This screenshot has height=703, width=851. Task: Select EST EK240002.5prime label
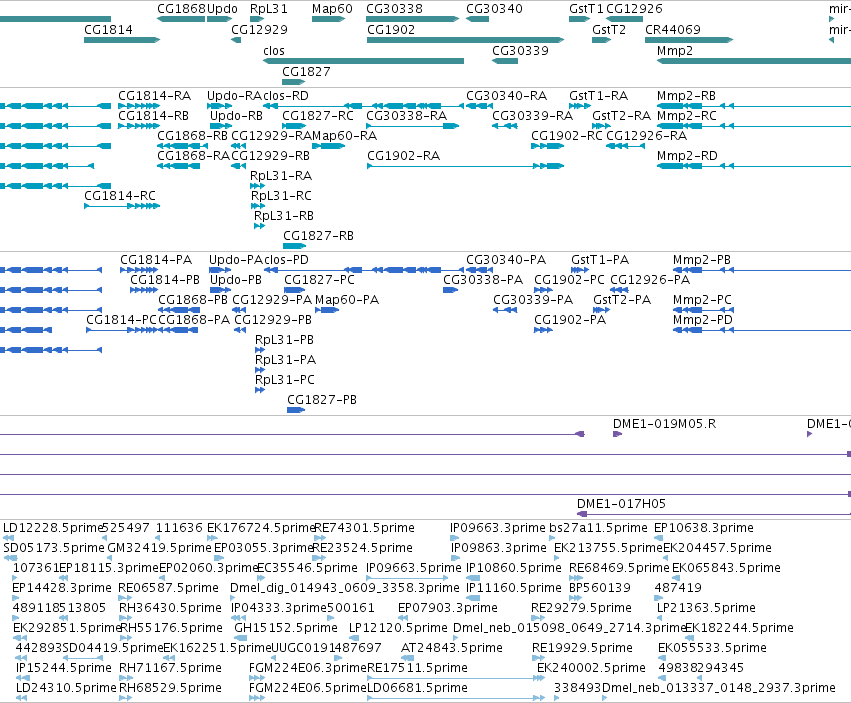(592, 668)
